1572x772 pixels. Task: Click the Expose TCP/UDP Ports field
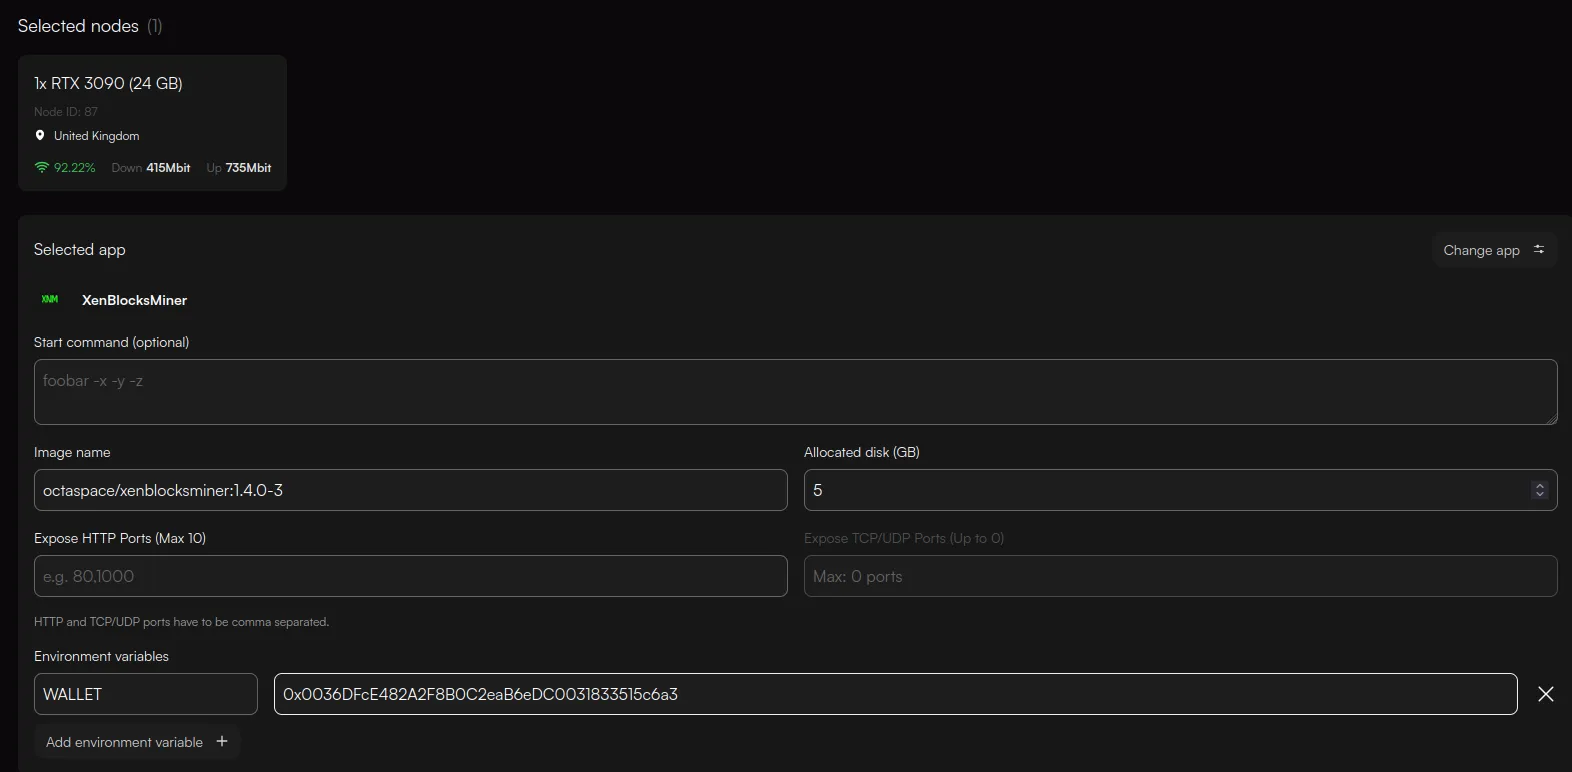pyautogui.click(x=1180, y=576)
